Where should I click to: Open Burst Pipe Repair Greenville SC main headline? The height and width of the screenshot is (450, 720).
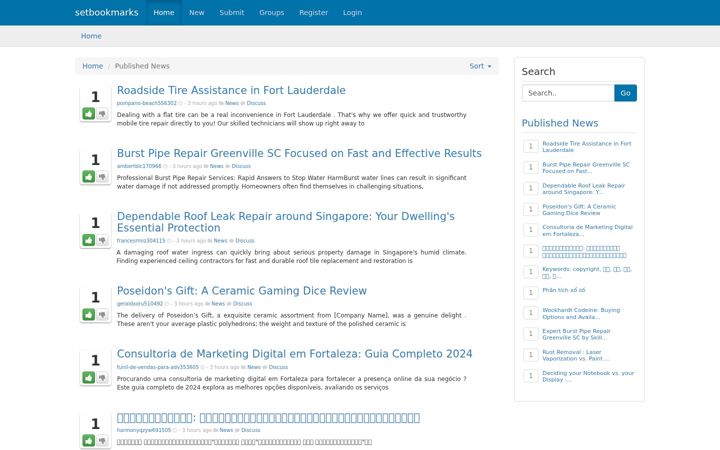click(x=299, y=153)
